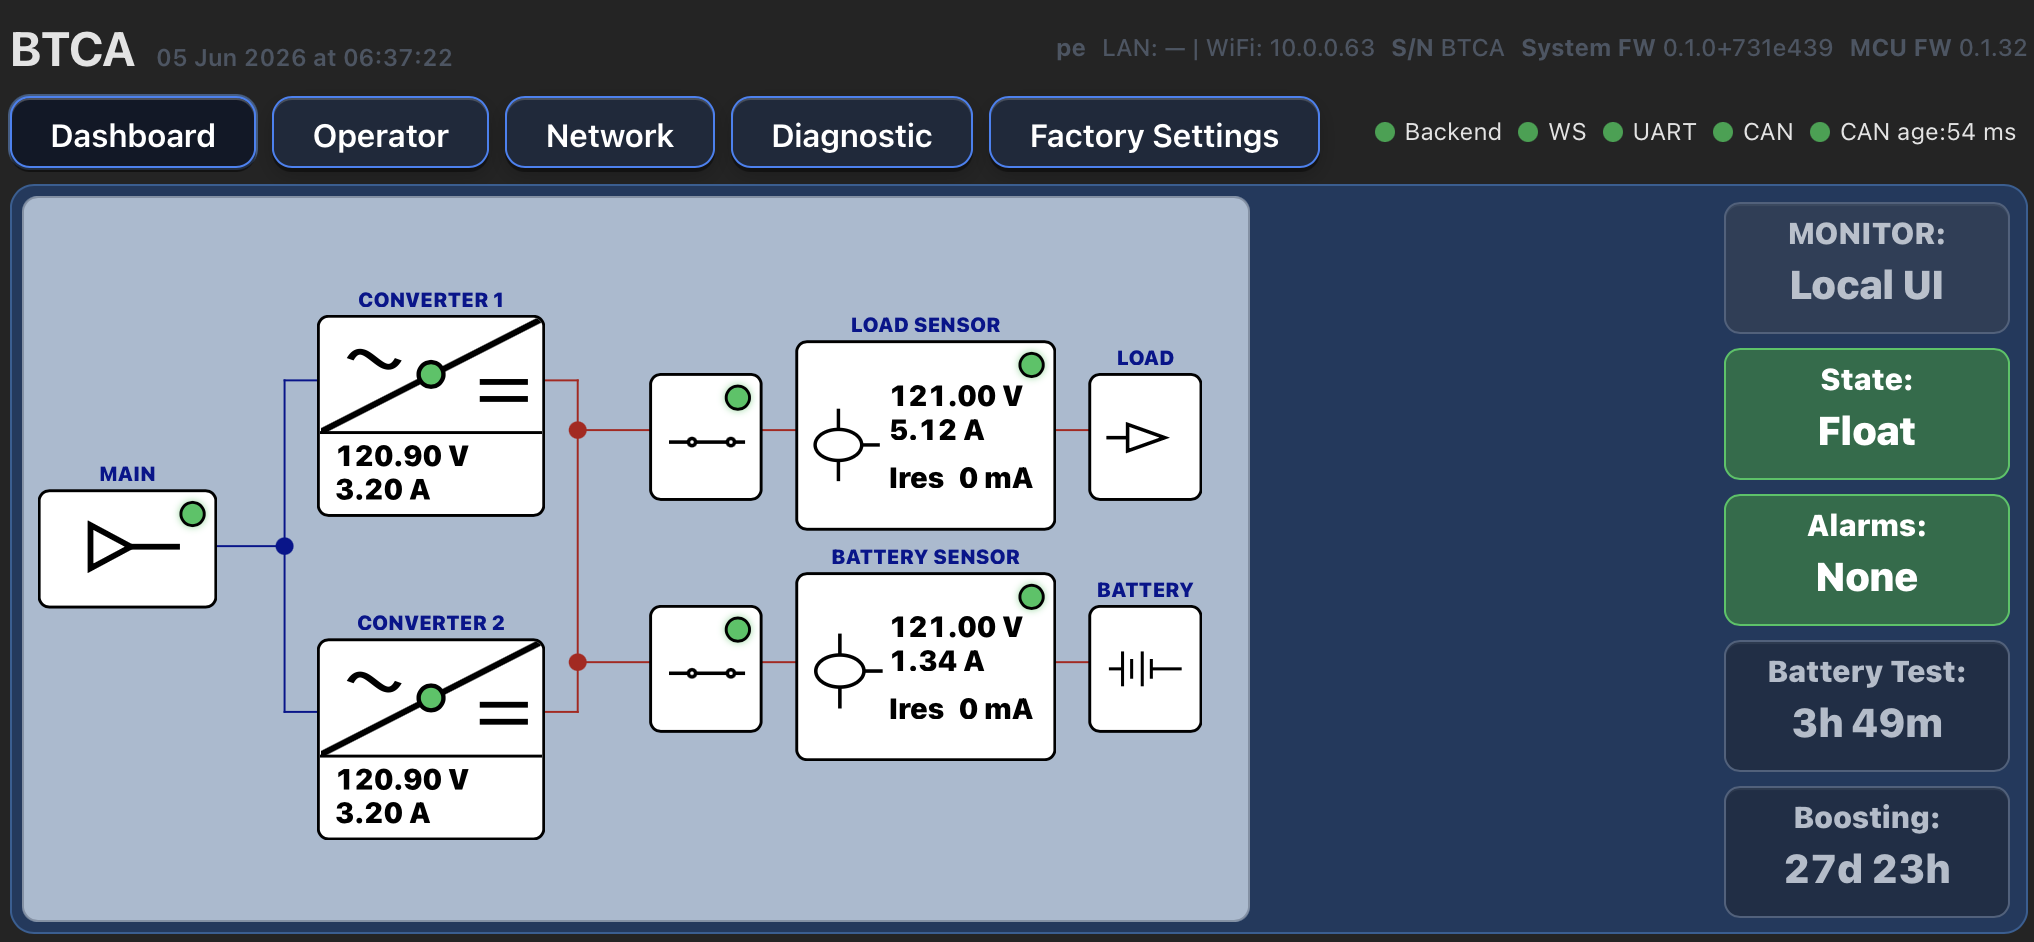Click the MAIN label
This screenshot has width=2034, height=942.
[x=127, y=474]
